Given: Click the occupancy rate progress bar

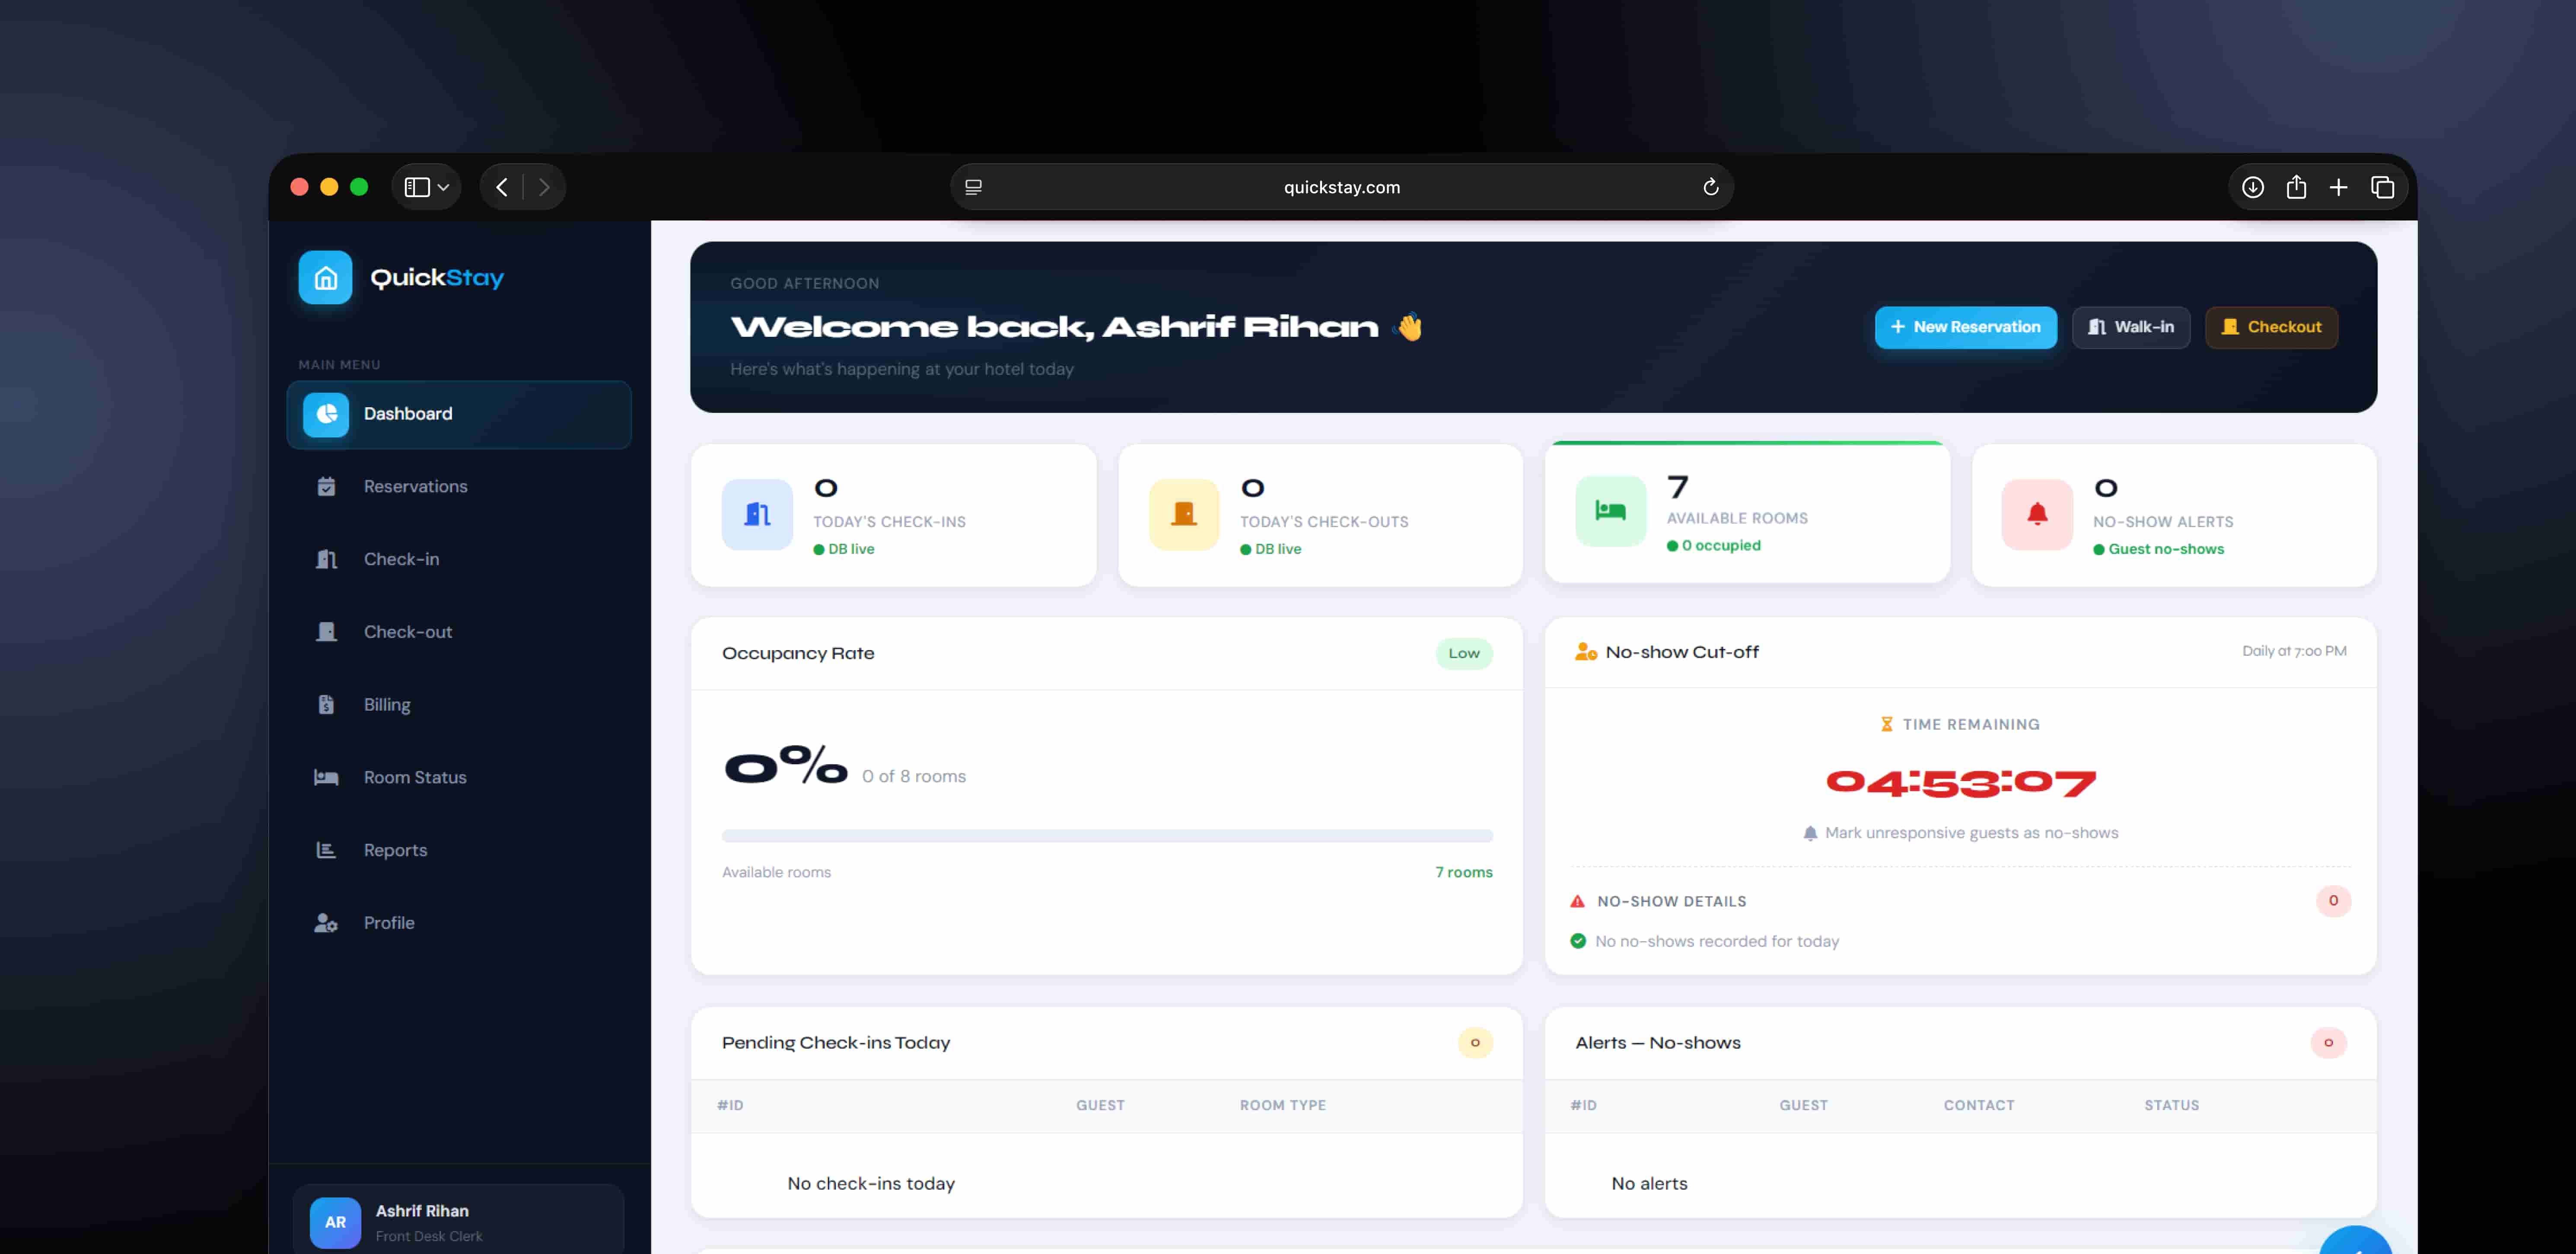Looking at the screenshot, I should click(1107, 836).
